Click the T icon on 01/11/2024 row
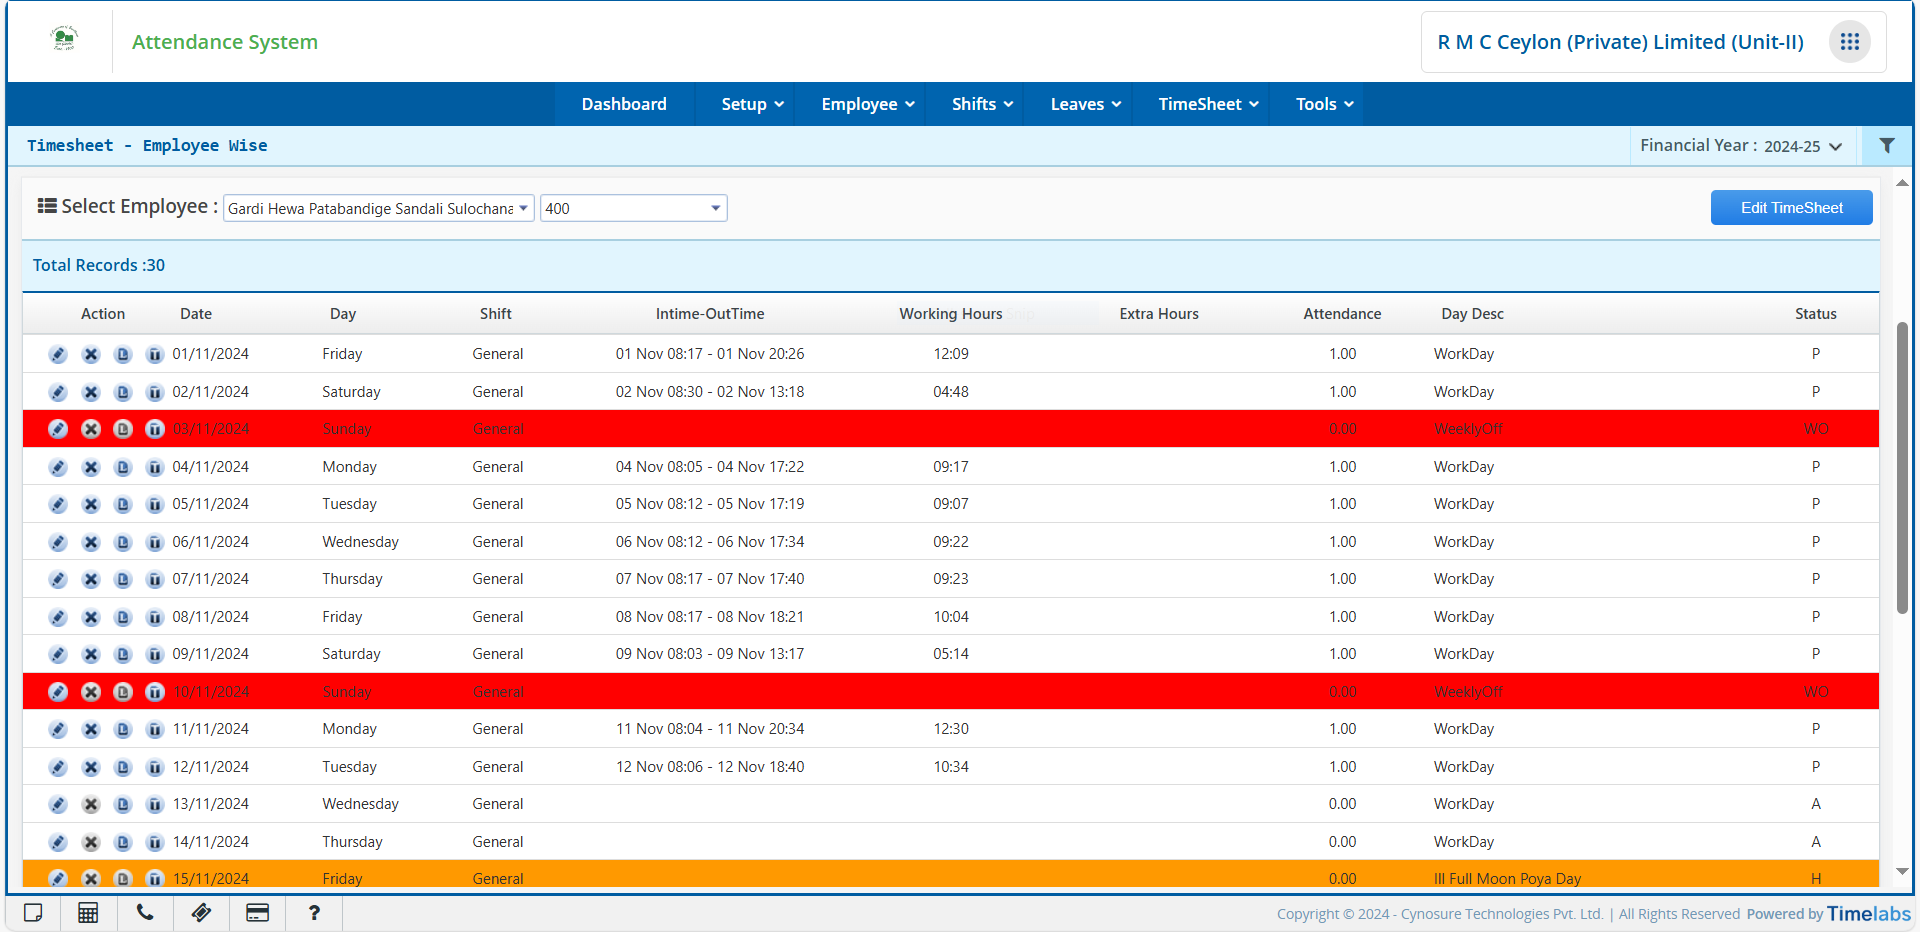The width and height of the screenshot is (1920, 932). click(155, 355)
